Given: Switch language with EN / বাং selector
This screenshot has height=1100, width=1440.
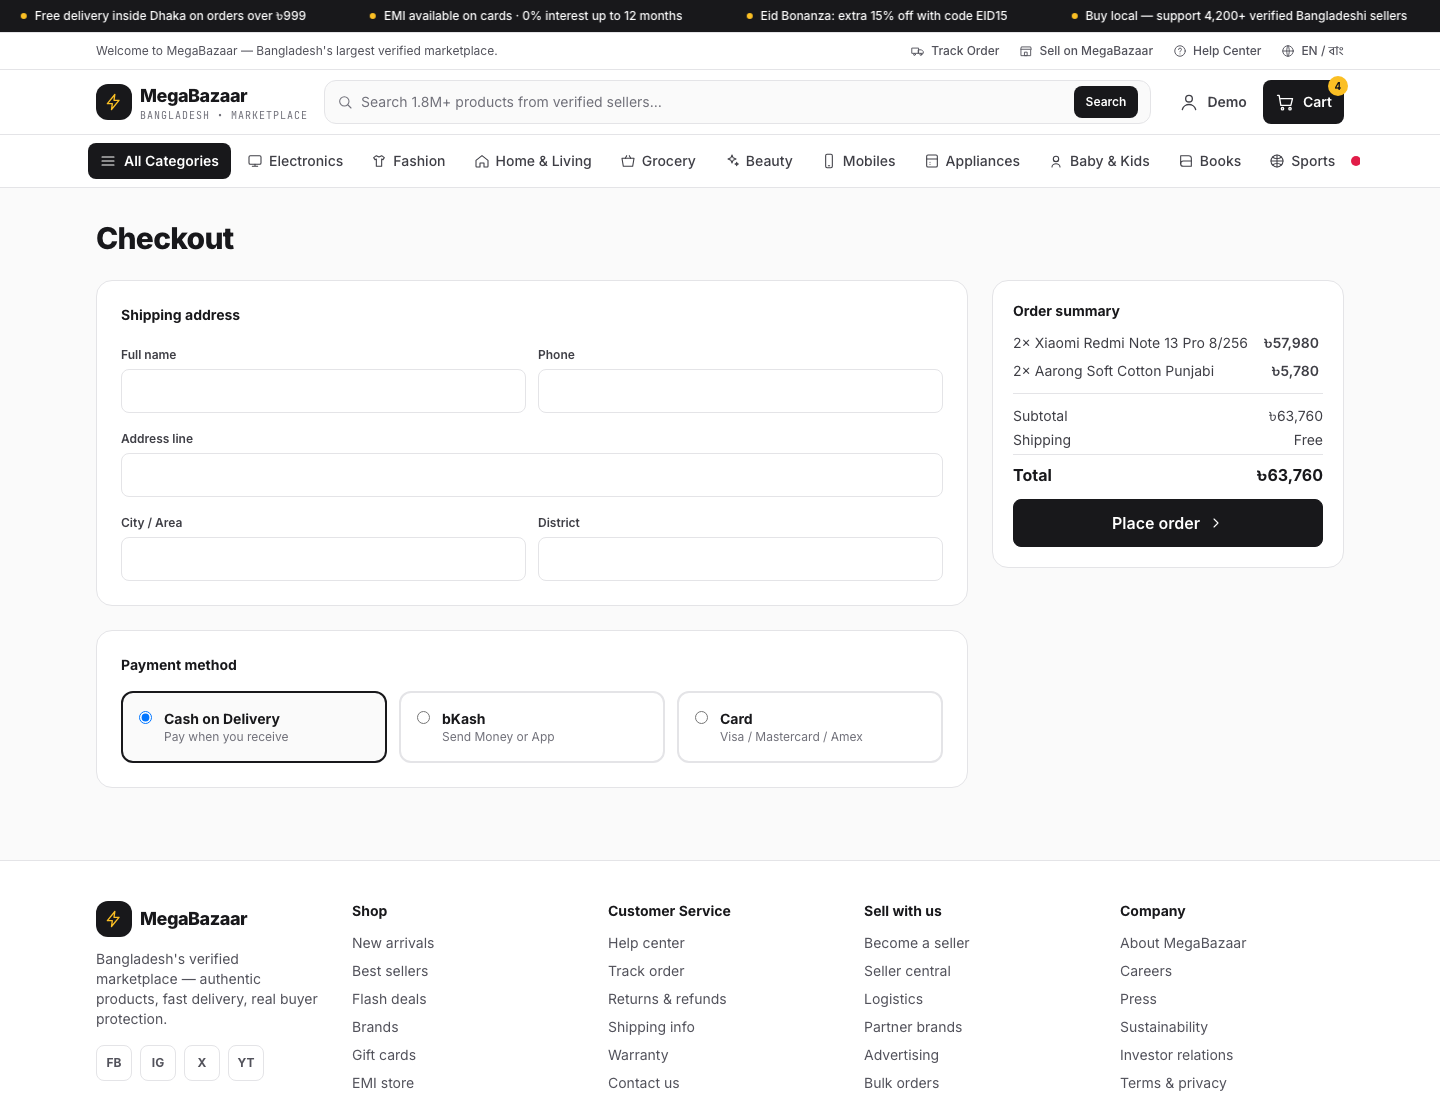Looking at the screenshot, I should (1313, 51).
